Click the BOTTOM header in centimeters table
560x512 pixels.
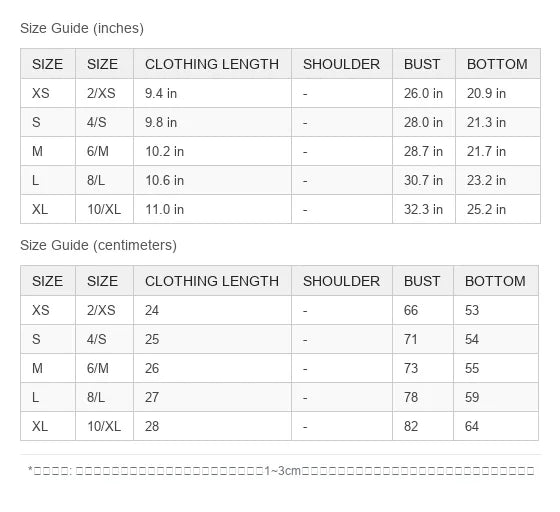495,281
